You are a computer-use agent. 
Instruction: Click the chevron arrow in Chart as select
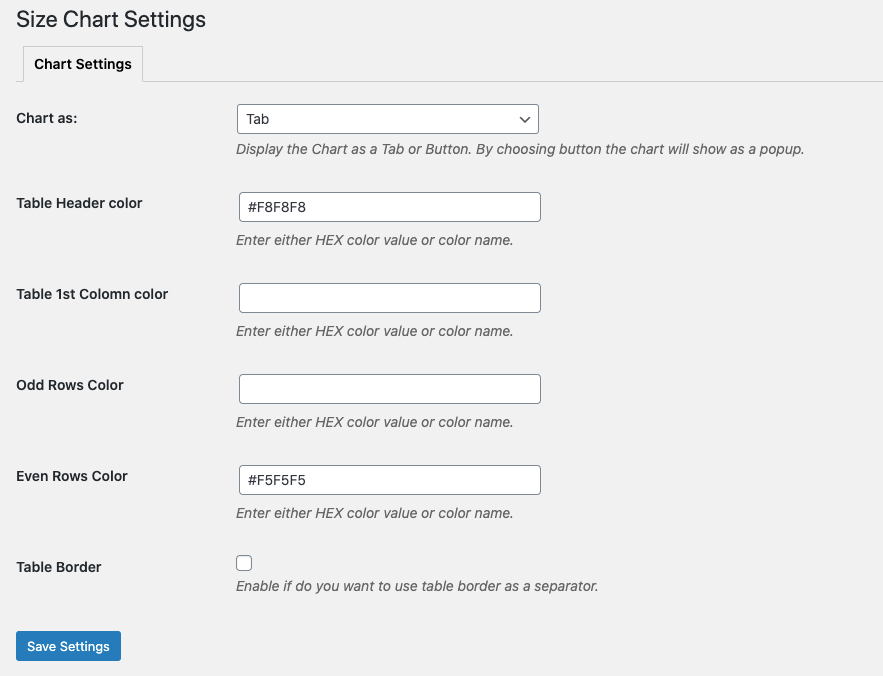(524, 119)
